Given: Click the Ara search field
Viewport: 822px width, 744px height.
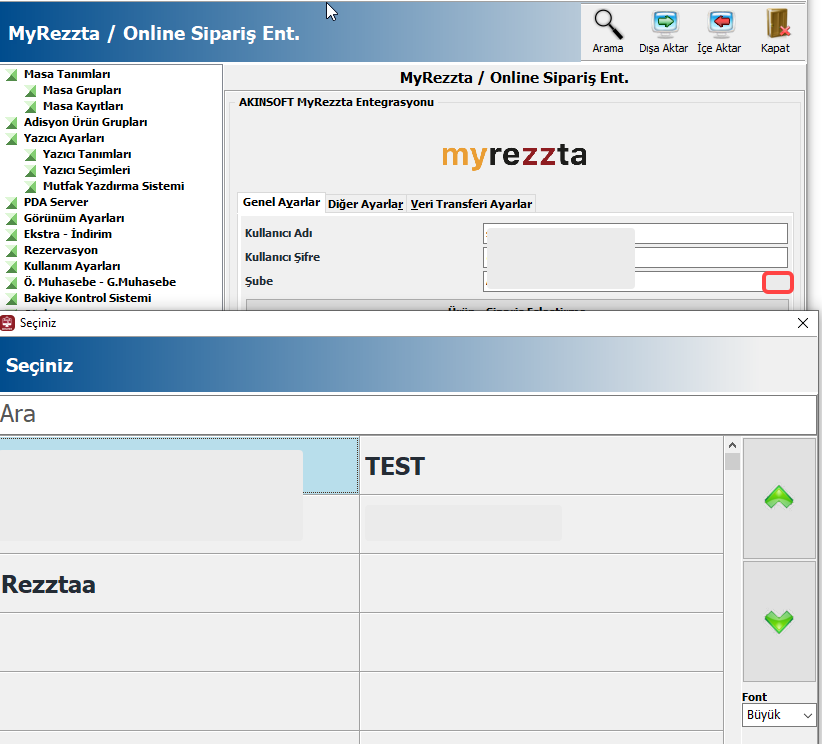Looking at the screenshot, I should pos(408,414).
